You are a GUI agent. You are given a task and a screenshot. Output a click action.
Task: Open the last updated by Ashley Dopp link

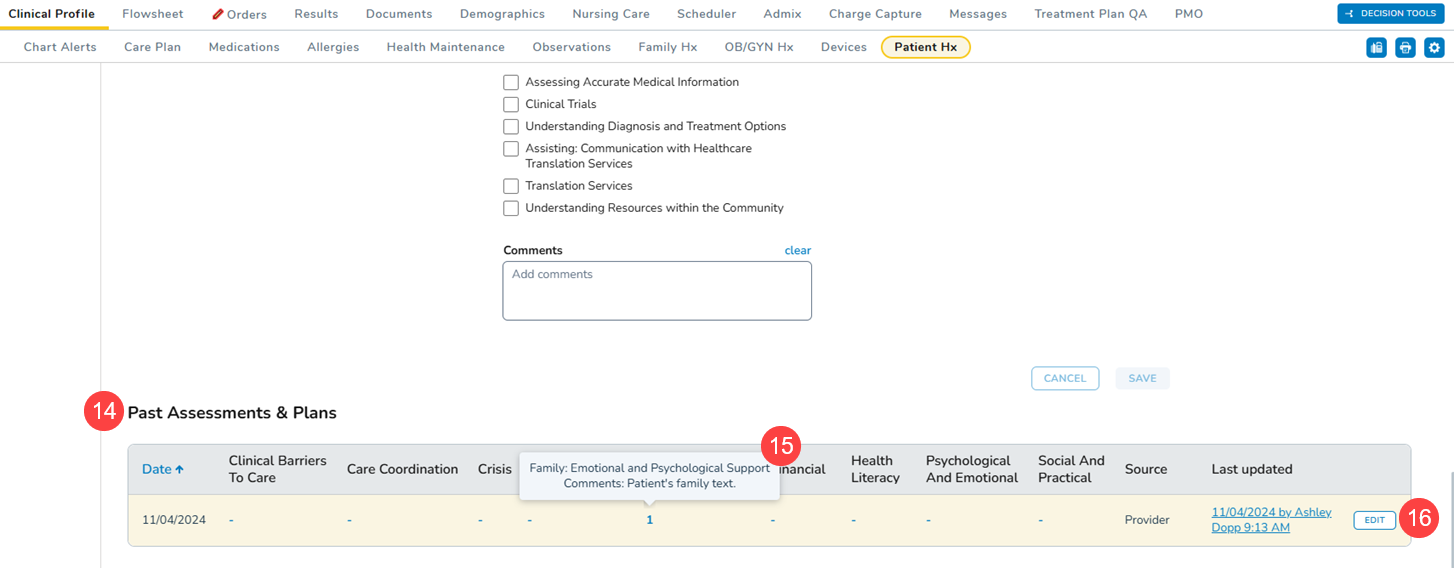click(x=1270, y=520)
